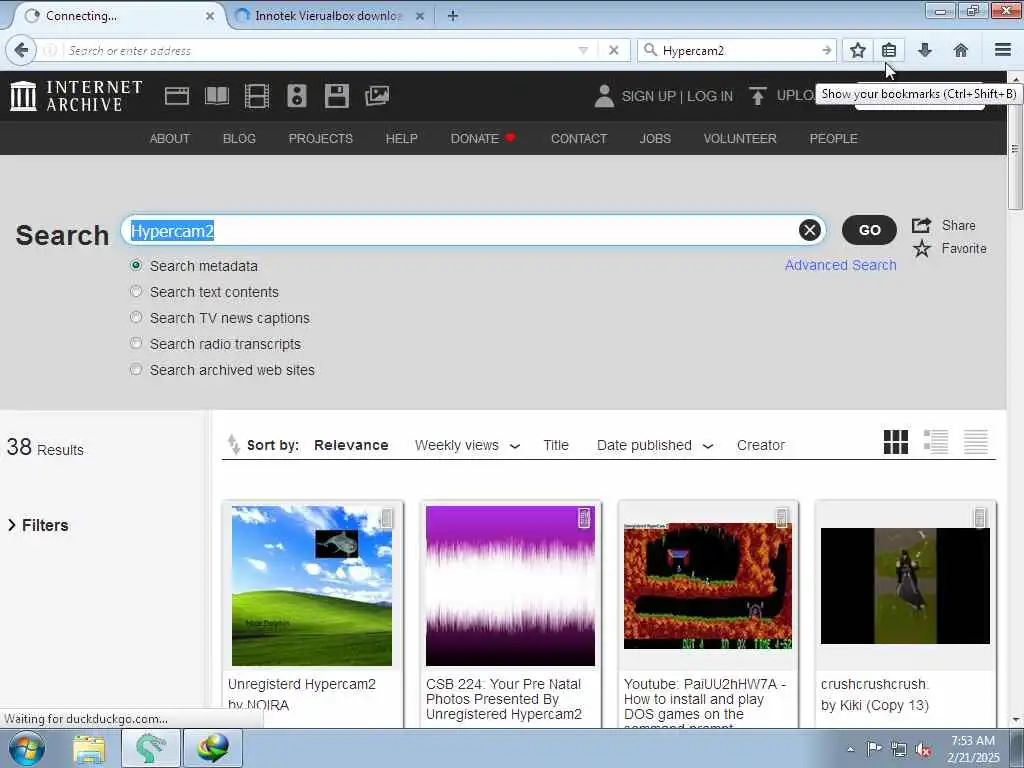This screenshot has width=1024, height=768.
Task: Click the GO search button
Action: coord(869,230)
